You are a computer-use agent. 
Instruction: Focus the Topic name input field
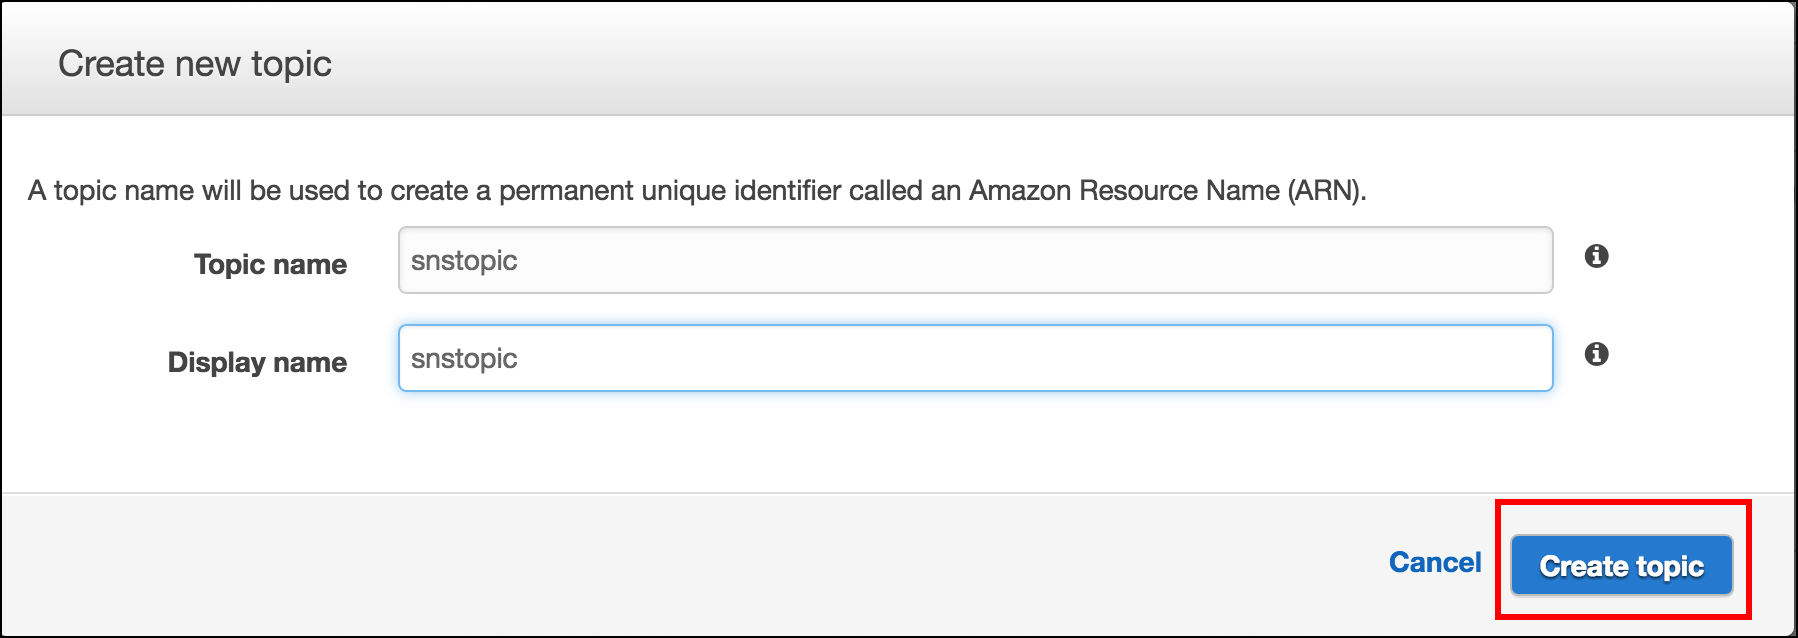(975, 260)
